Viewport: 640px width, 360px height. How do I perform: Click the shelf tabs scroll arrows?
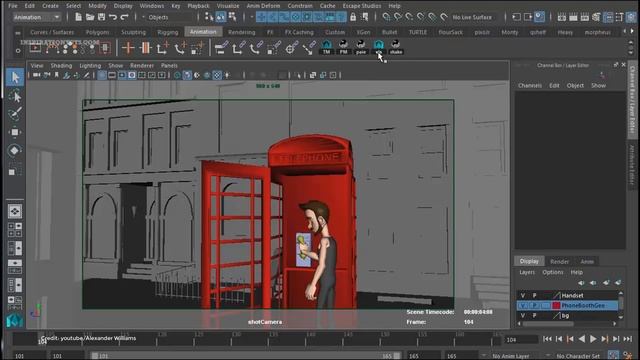coord(629,31)
